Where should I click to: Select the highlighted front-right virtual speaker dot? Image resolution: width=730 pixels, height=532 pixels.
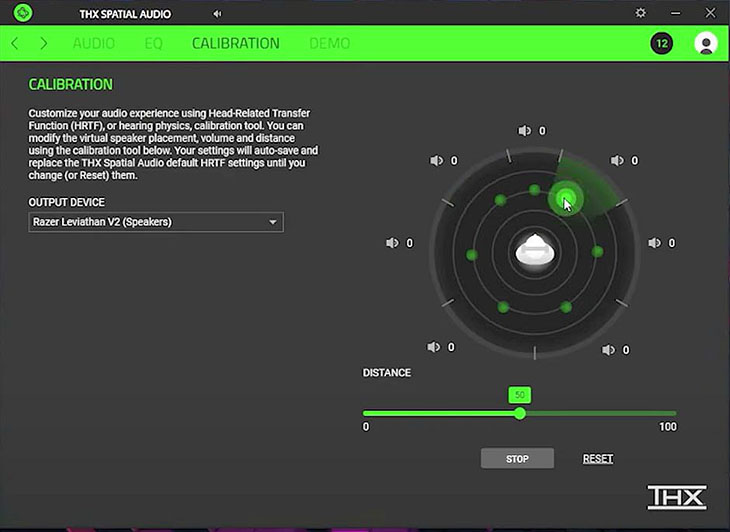tap(566, 198)
